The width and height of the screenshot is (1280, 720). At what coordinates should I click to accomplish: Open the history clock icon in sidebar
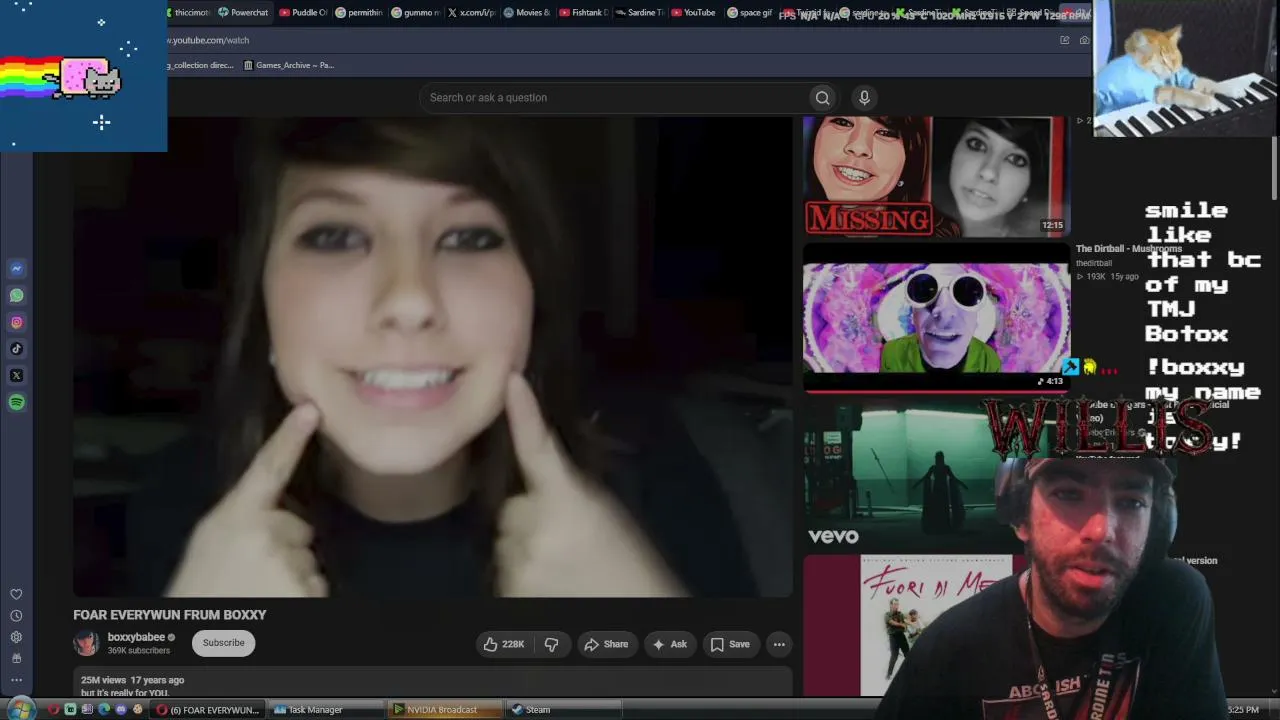point(16,616)
